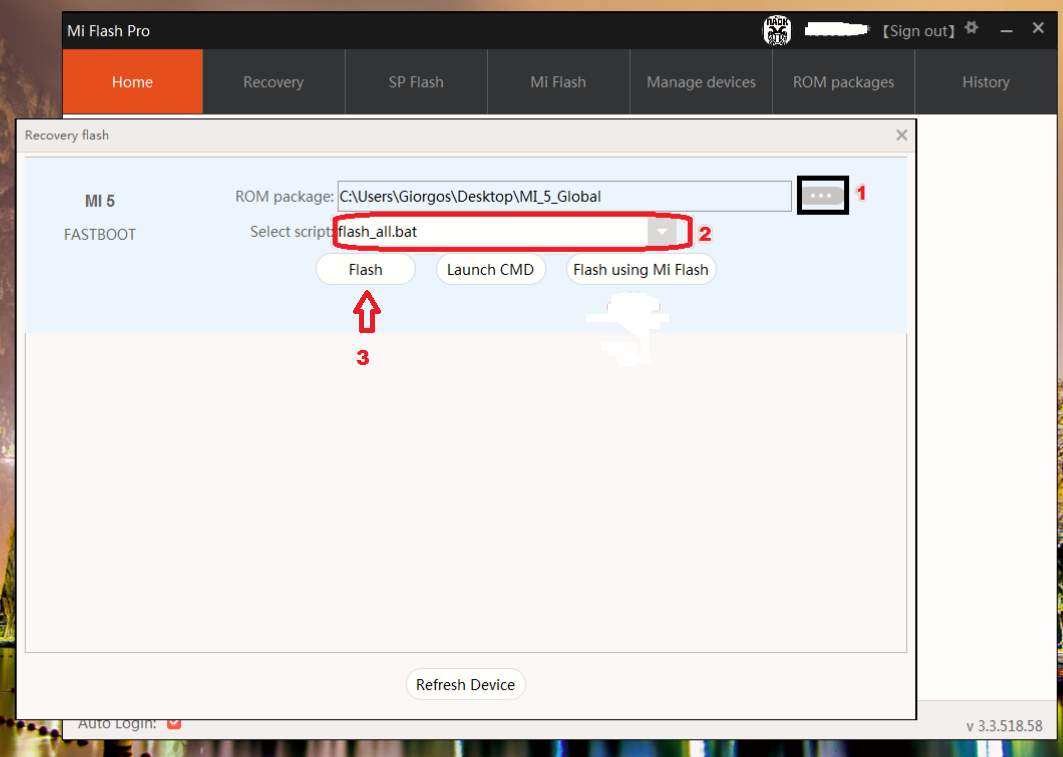Close the Recovery flash dialog
The height and width of the screenshot is (757, 1063).
pyautogui.click(x=901, y=135)
